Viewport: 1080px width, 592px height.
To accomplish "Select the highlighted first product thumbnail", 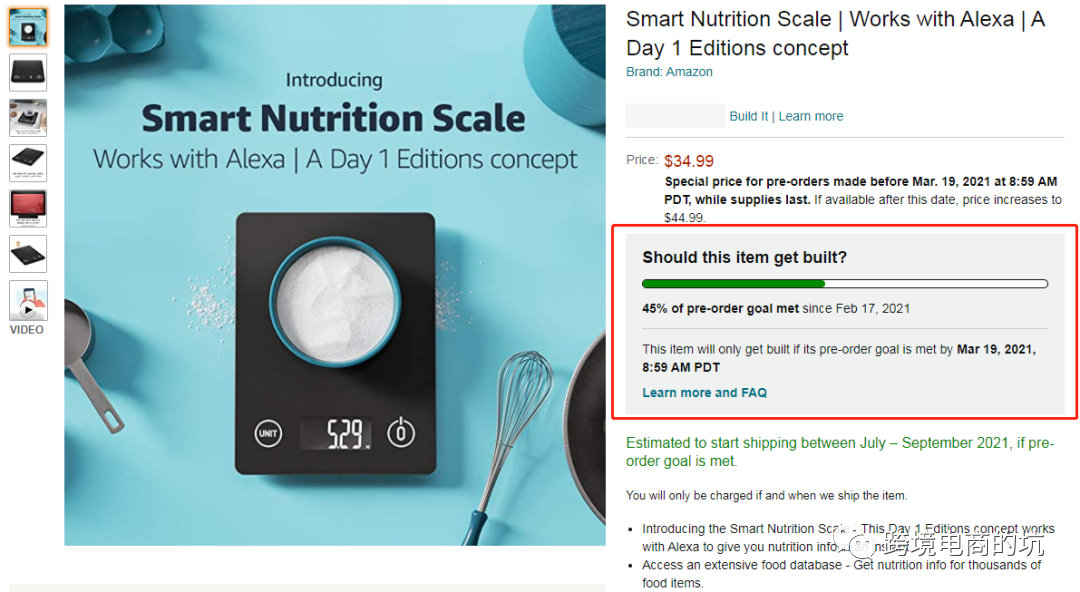I will click(x=28, y=27).
